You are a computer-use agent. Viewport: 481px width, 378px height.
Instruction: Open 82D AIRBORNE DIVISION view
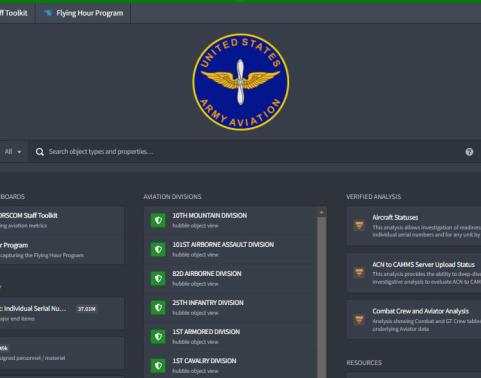230,278
